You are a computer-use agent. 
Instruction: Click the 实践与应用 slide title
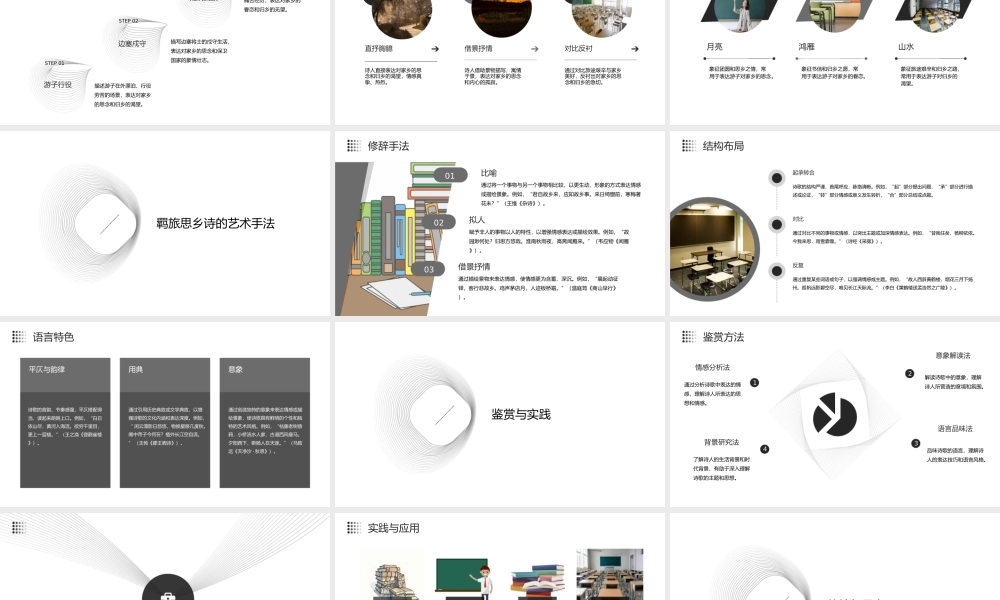393,528
